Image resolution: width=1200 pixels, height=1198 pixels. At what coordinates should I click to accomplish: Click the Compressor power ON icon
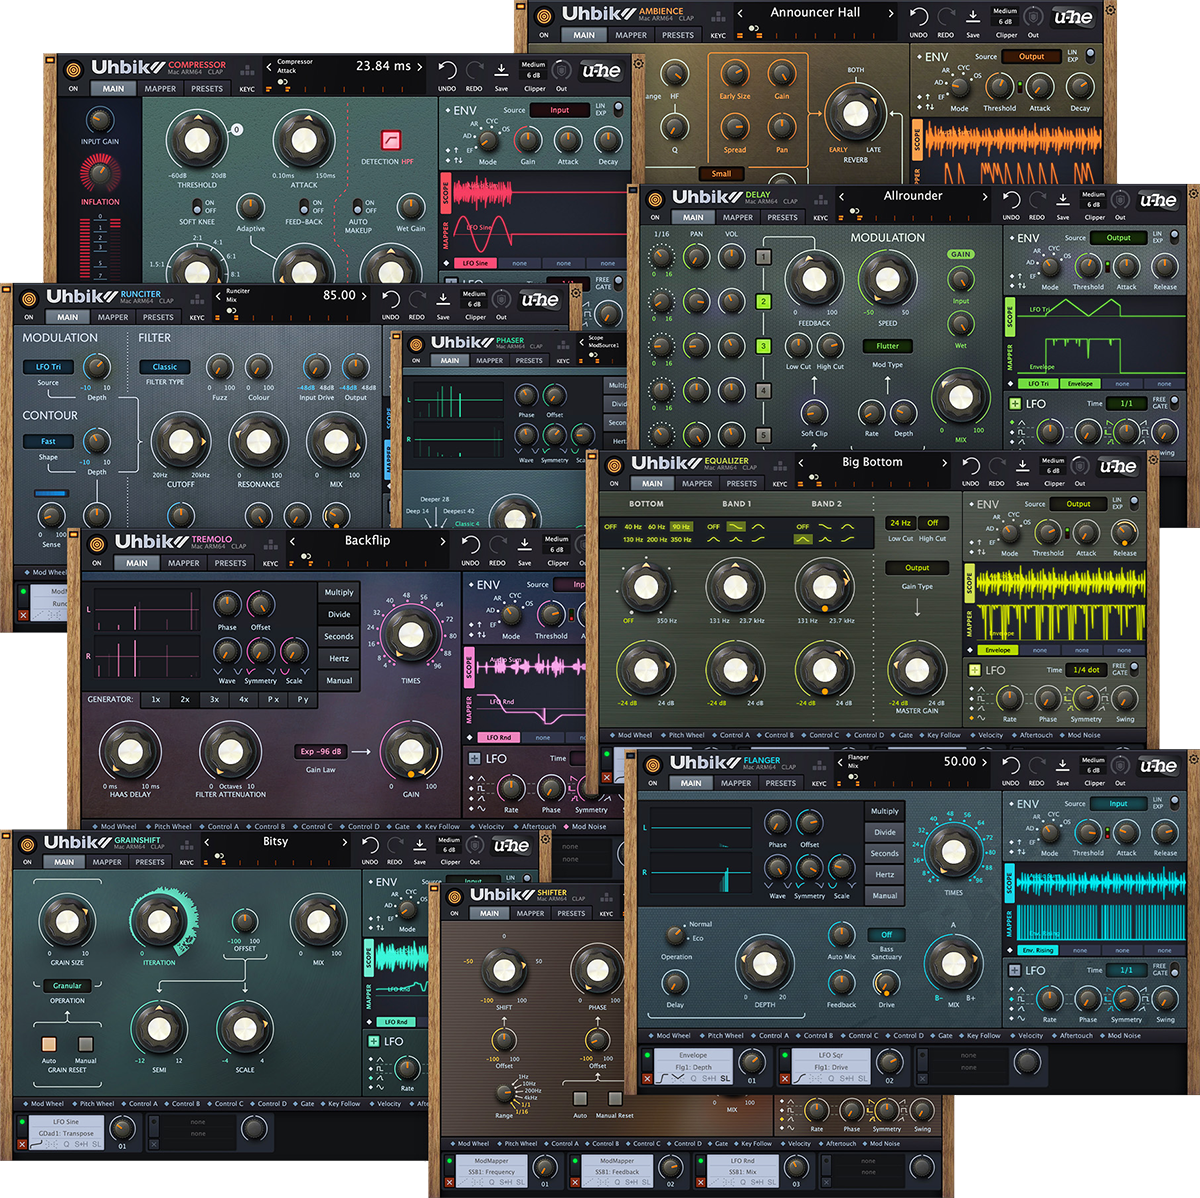(73, 71)
